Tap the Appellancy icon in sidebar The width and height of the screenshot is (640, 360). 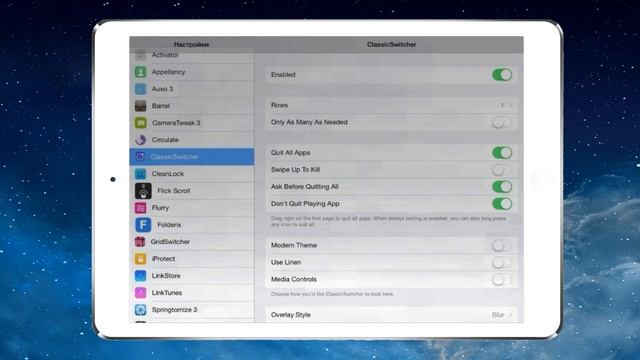coord(140,72)
